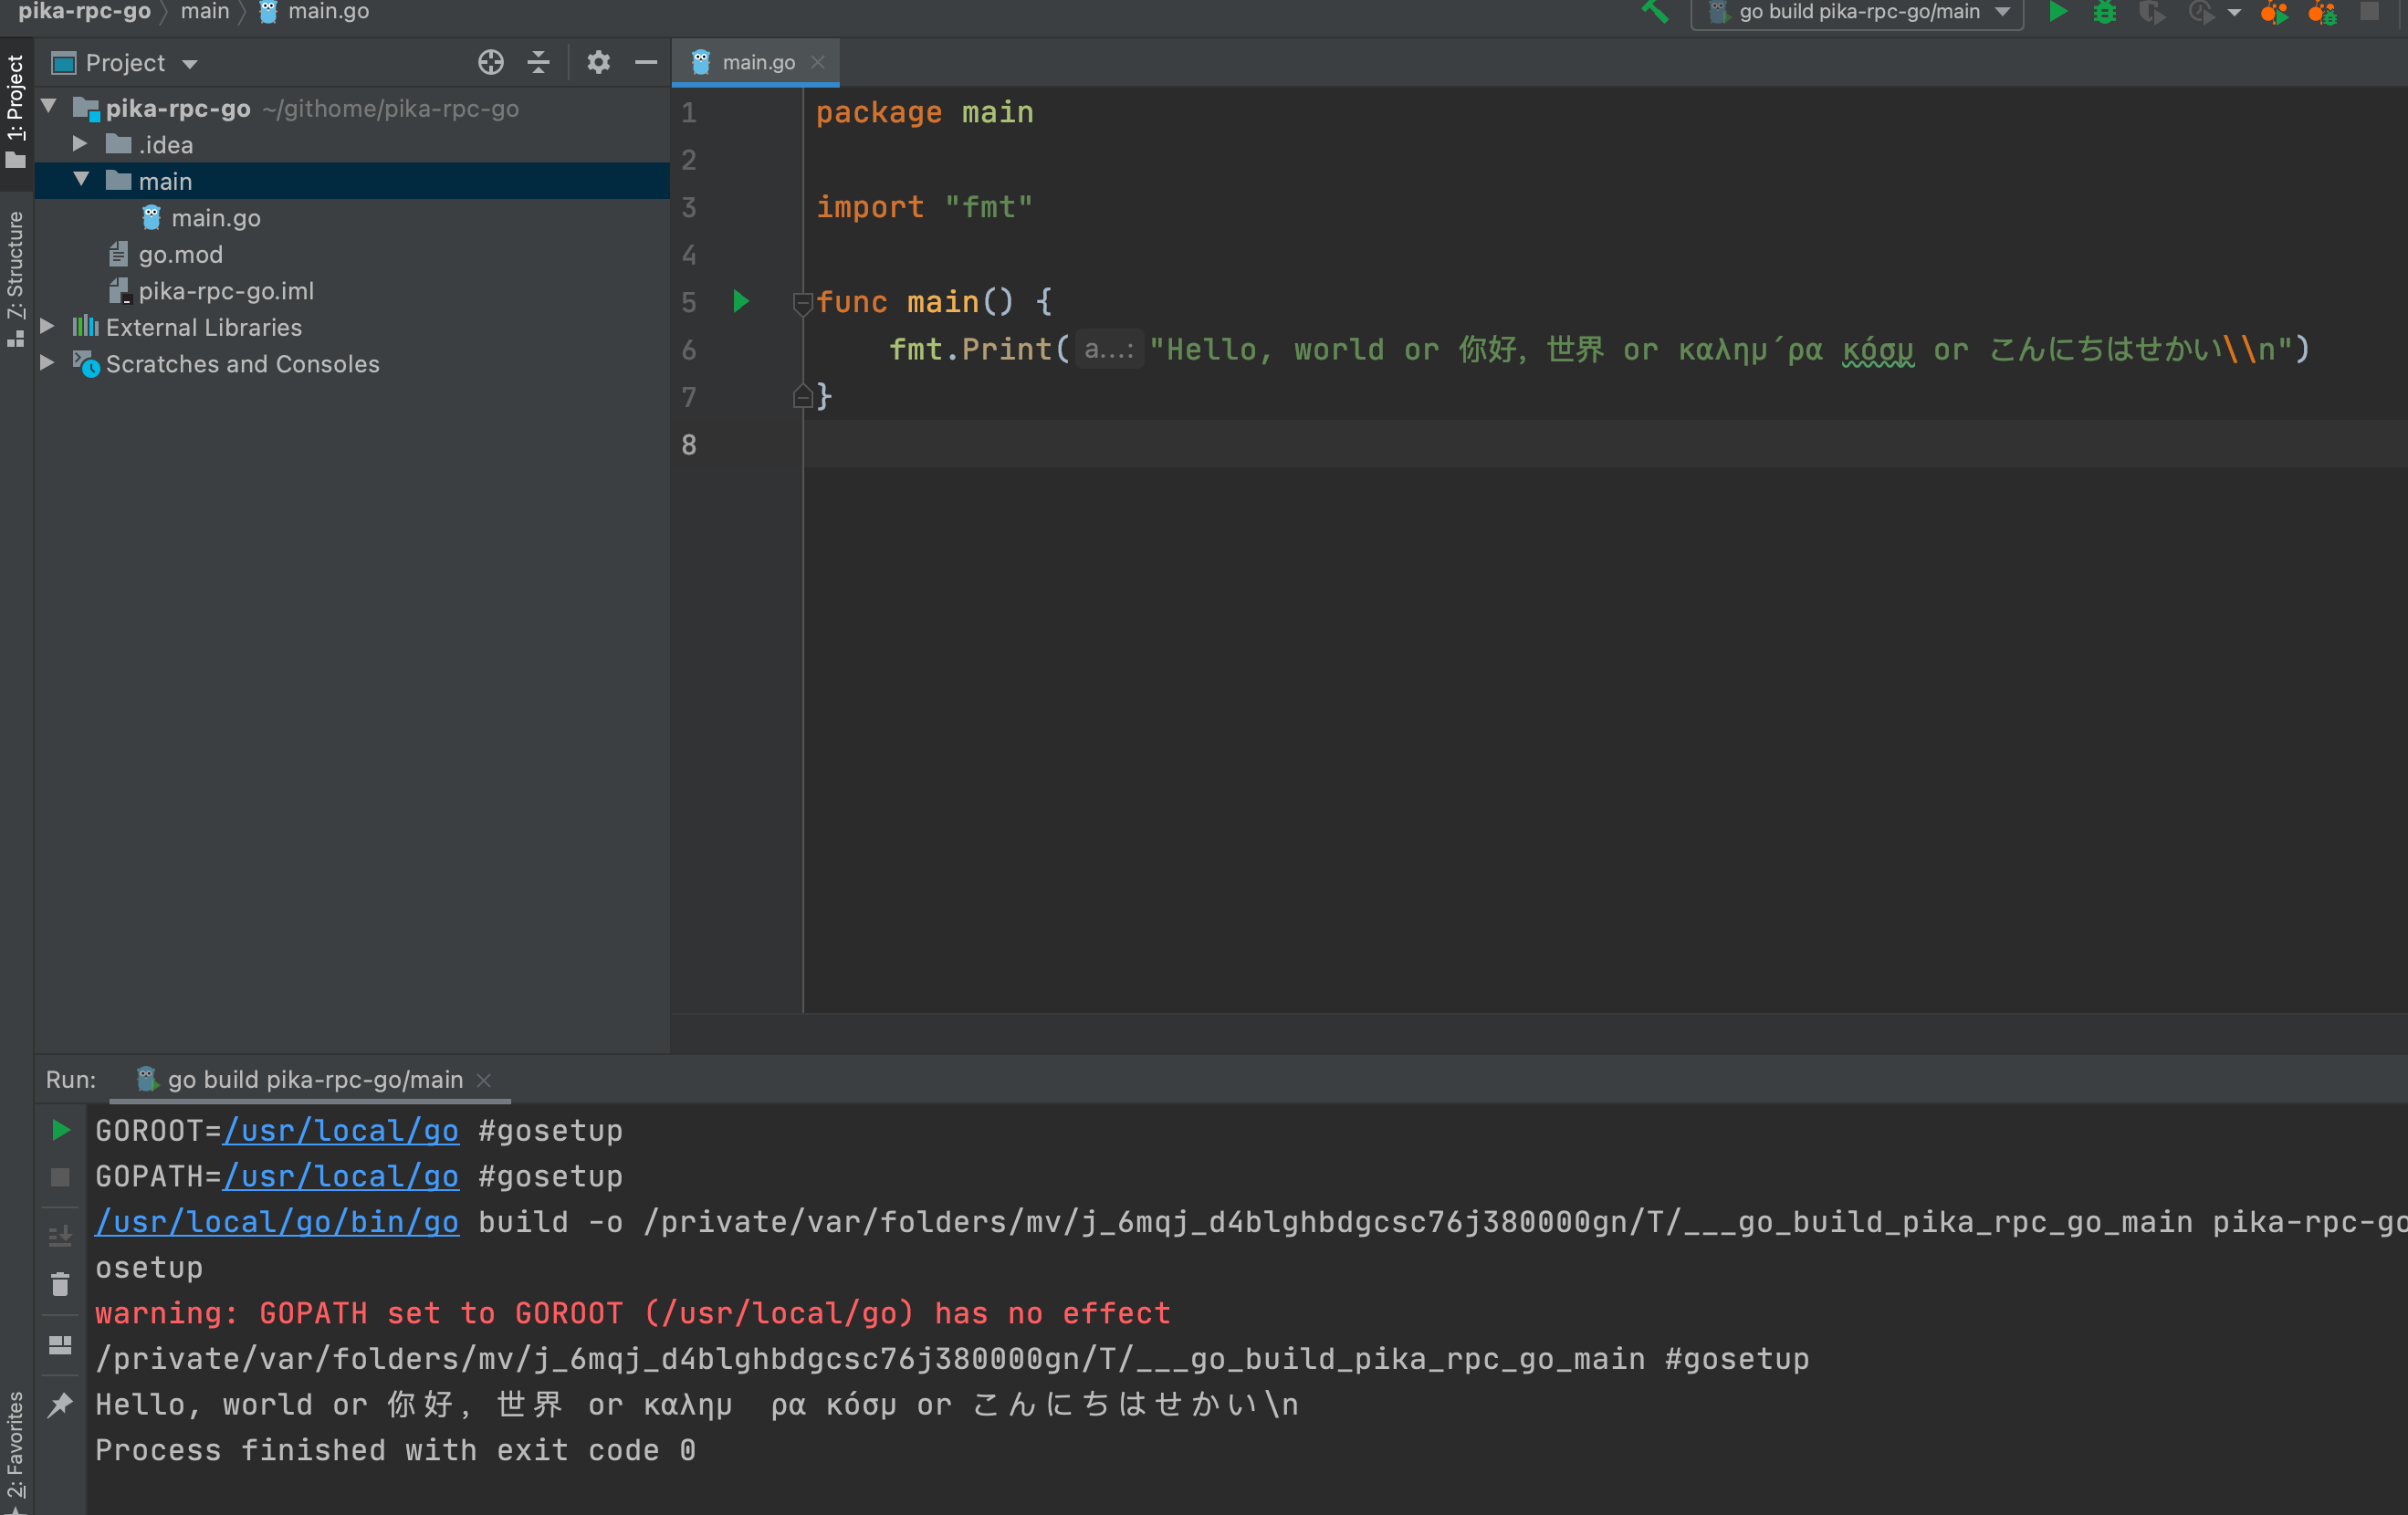The image size is (2408, 1515).
Task: Expand the External Libraries tree node
Action: [47, 327]
